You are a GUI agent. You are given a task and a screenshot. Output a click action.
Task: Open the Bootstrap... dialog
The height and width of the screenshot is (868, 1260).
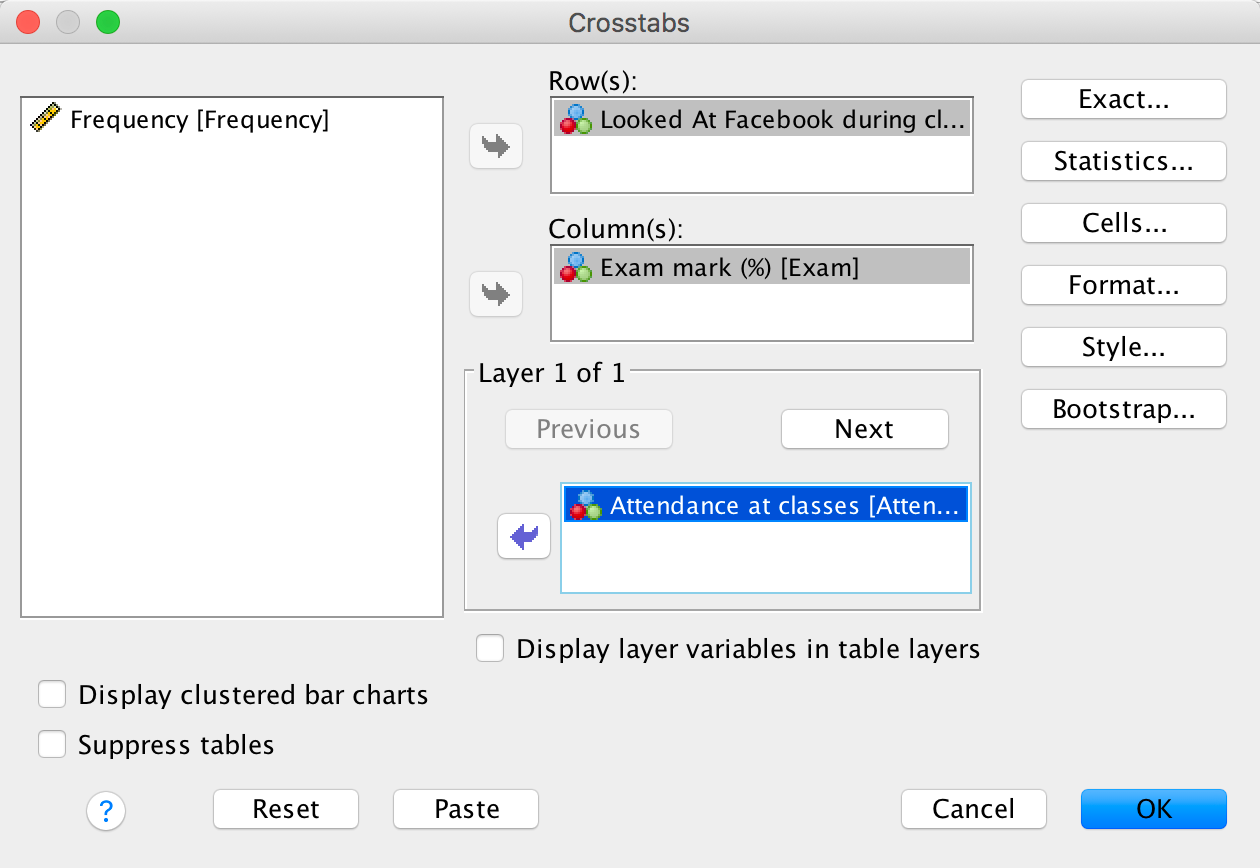pos(1123,410)
